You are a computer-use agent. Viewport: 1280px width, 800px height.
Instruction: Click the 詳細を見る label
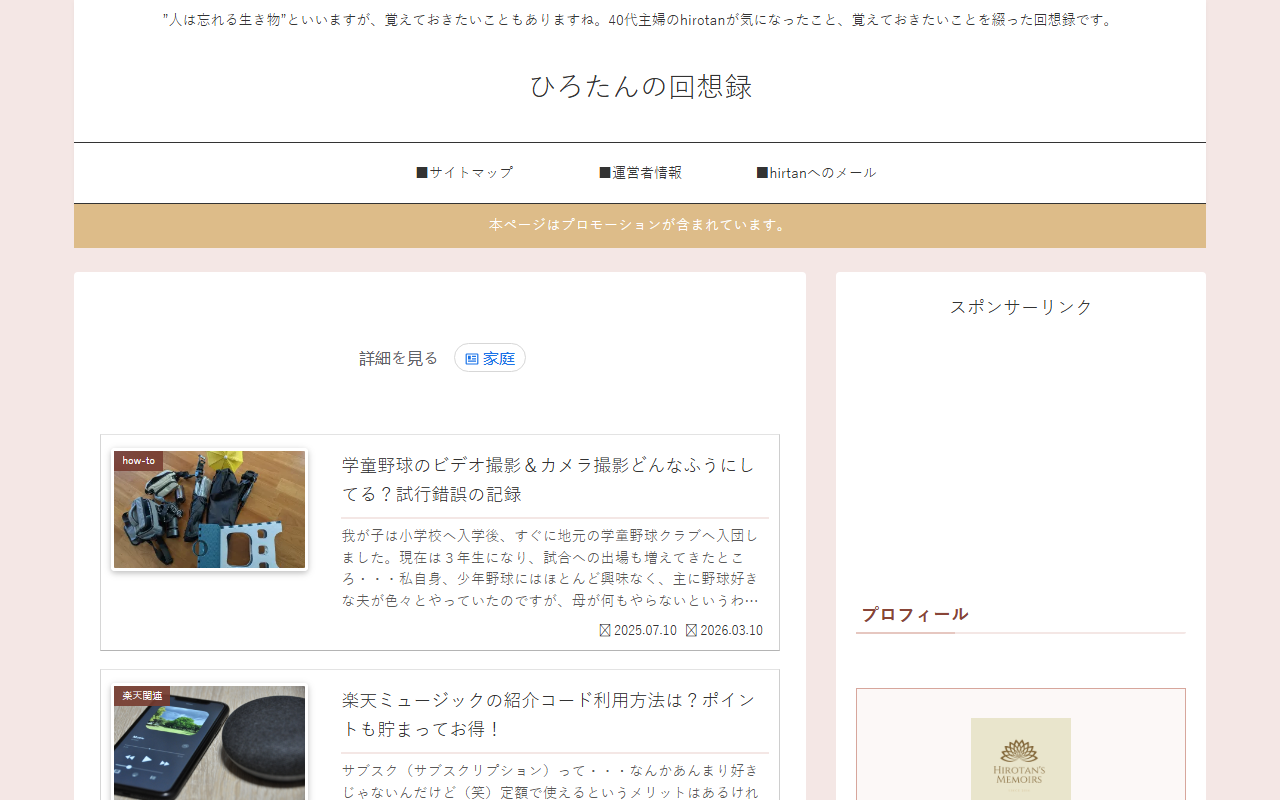pos(399,358)
